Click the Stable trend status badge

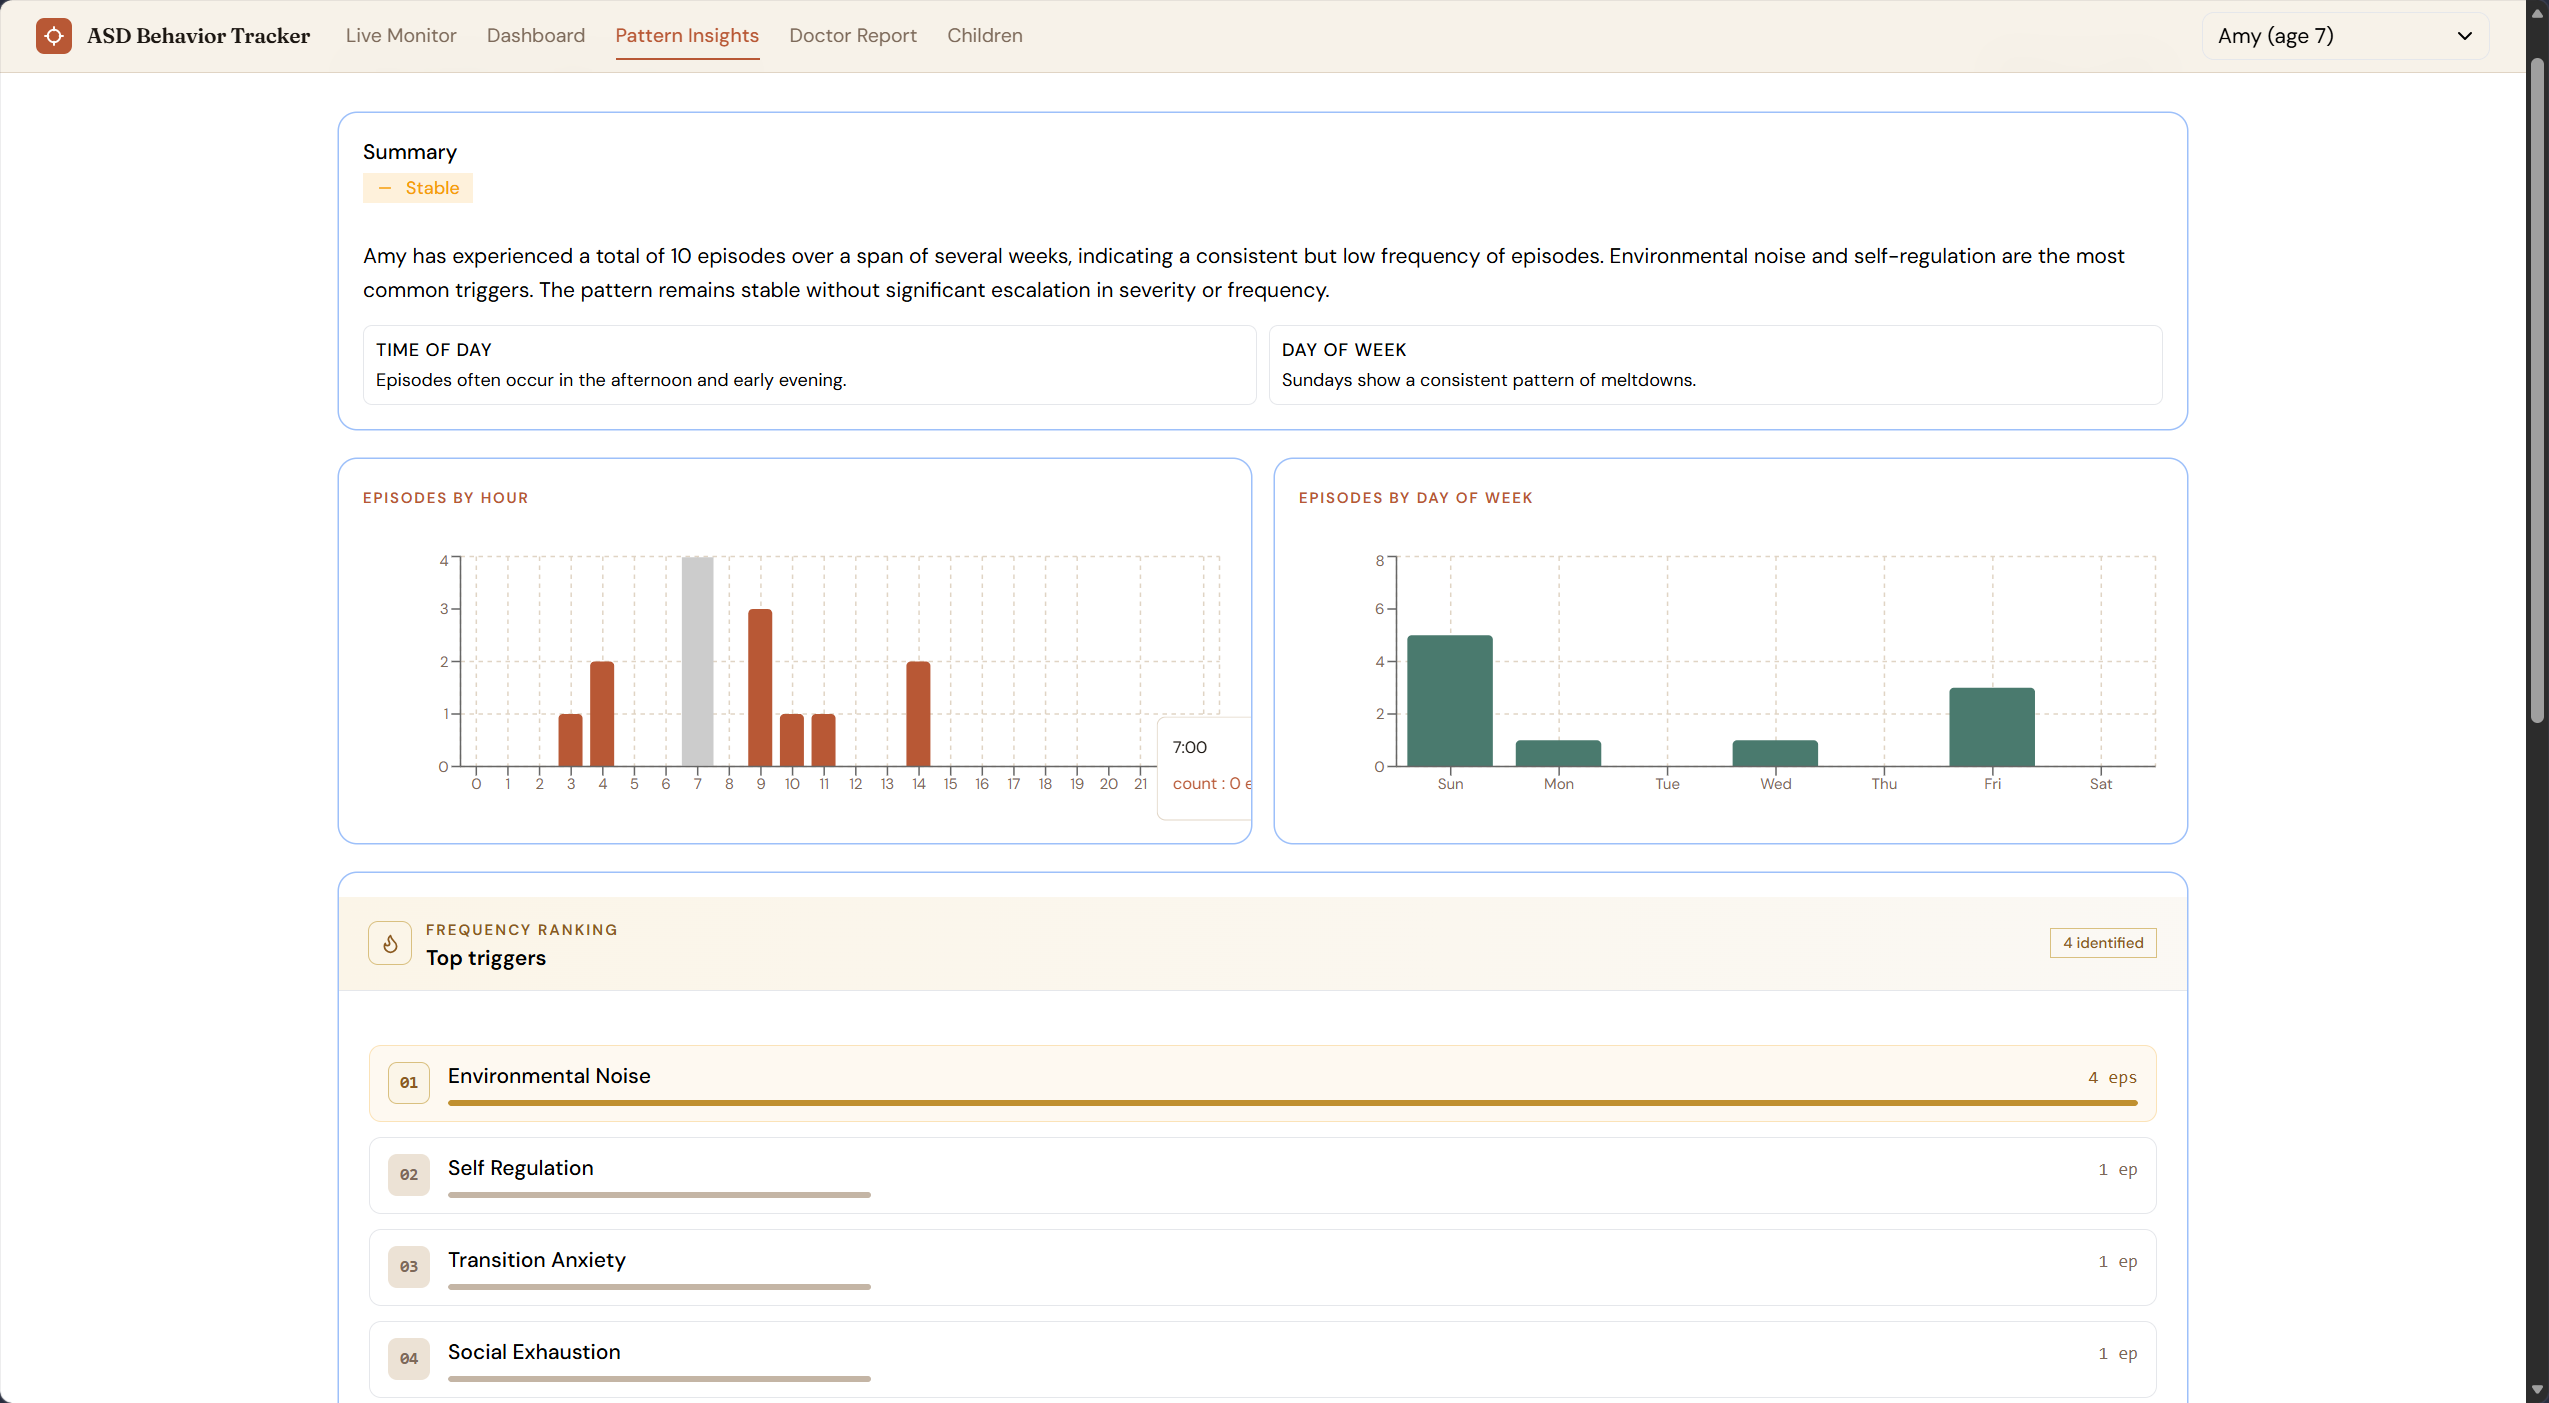(x=418, y=188)
